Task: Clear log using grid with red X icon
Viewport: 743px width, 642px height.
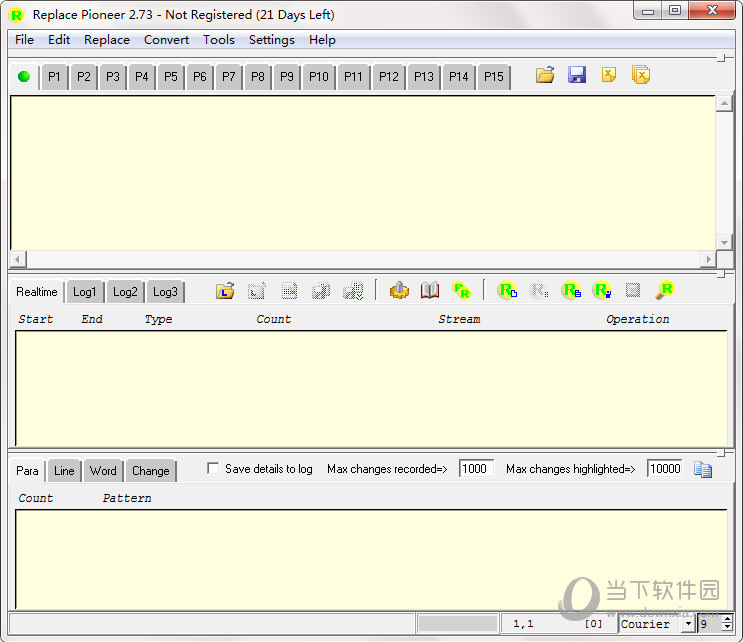Action: 289,290
